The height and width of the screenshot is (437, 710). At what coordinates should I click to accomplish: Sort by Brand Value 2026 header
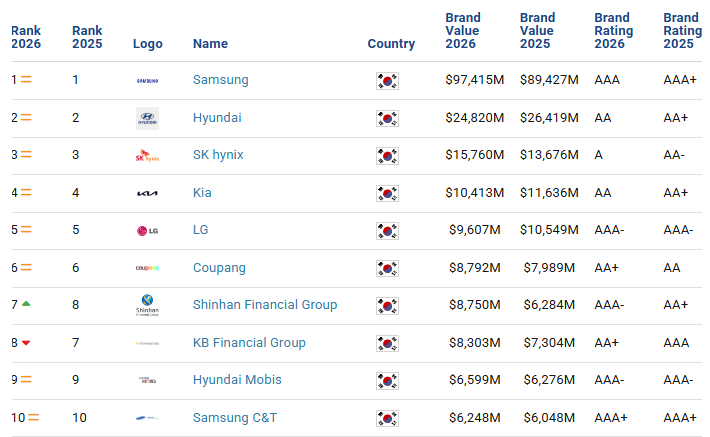463,31
